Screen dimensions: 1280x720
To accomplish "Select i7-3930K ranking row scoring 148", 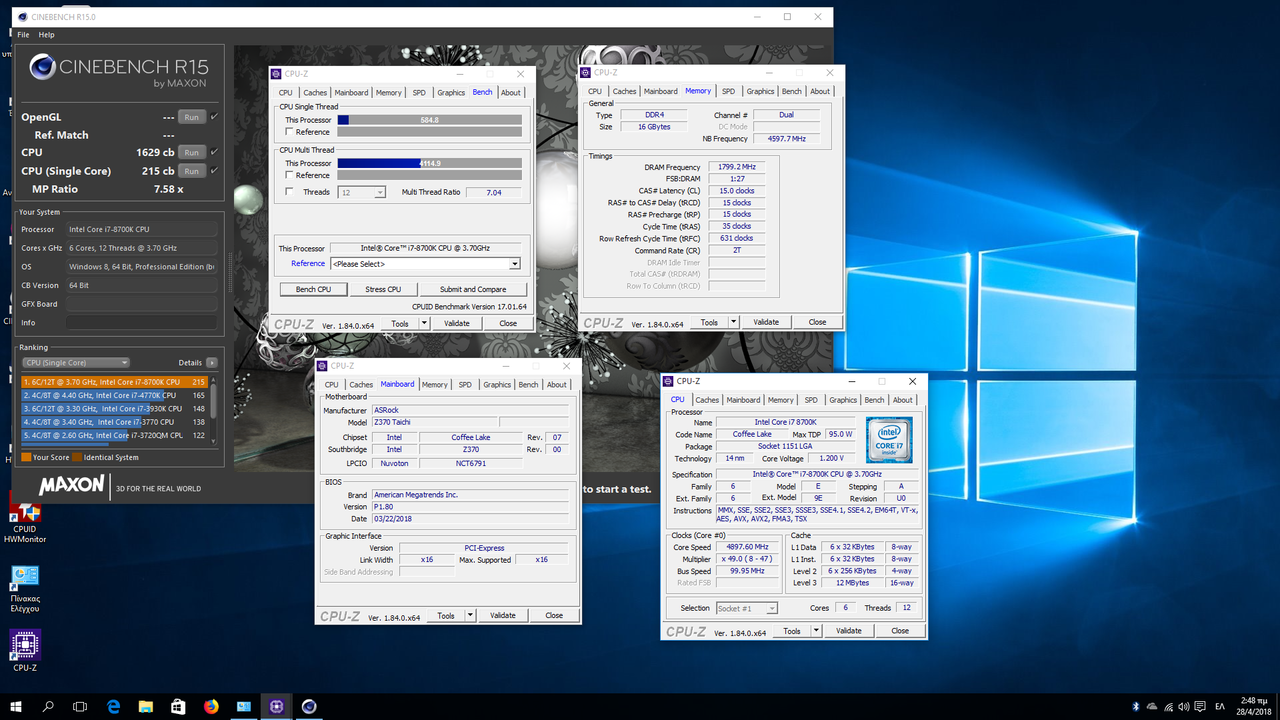I will pos(114,408).
